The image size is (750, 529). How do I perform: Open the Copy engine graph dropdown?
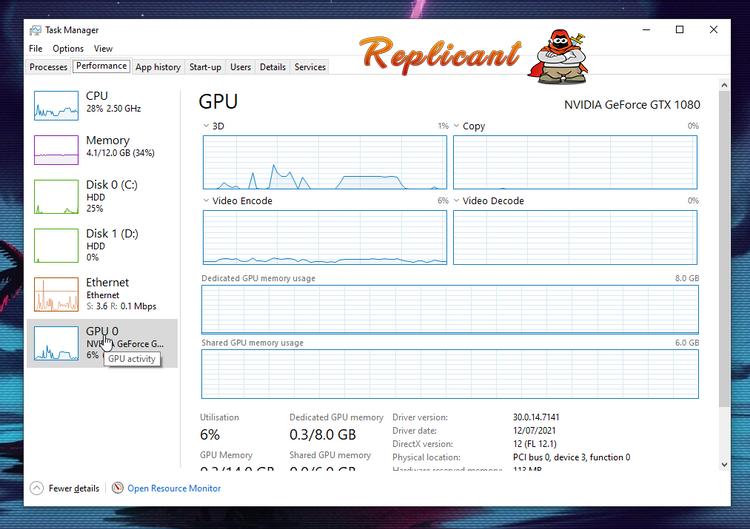(456, 126)
